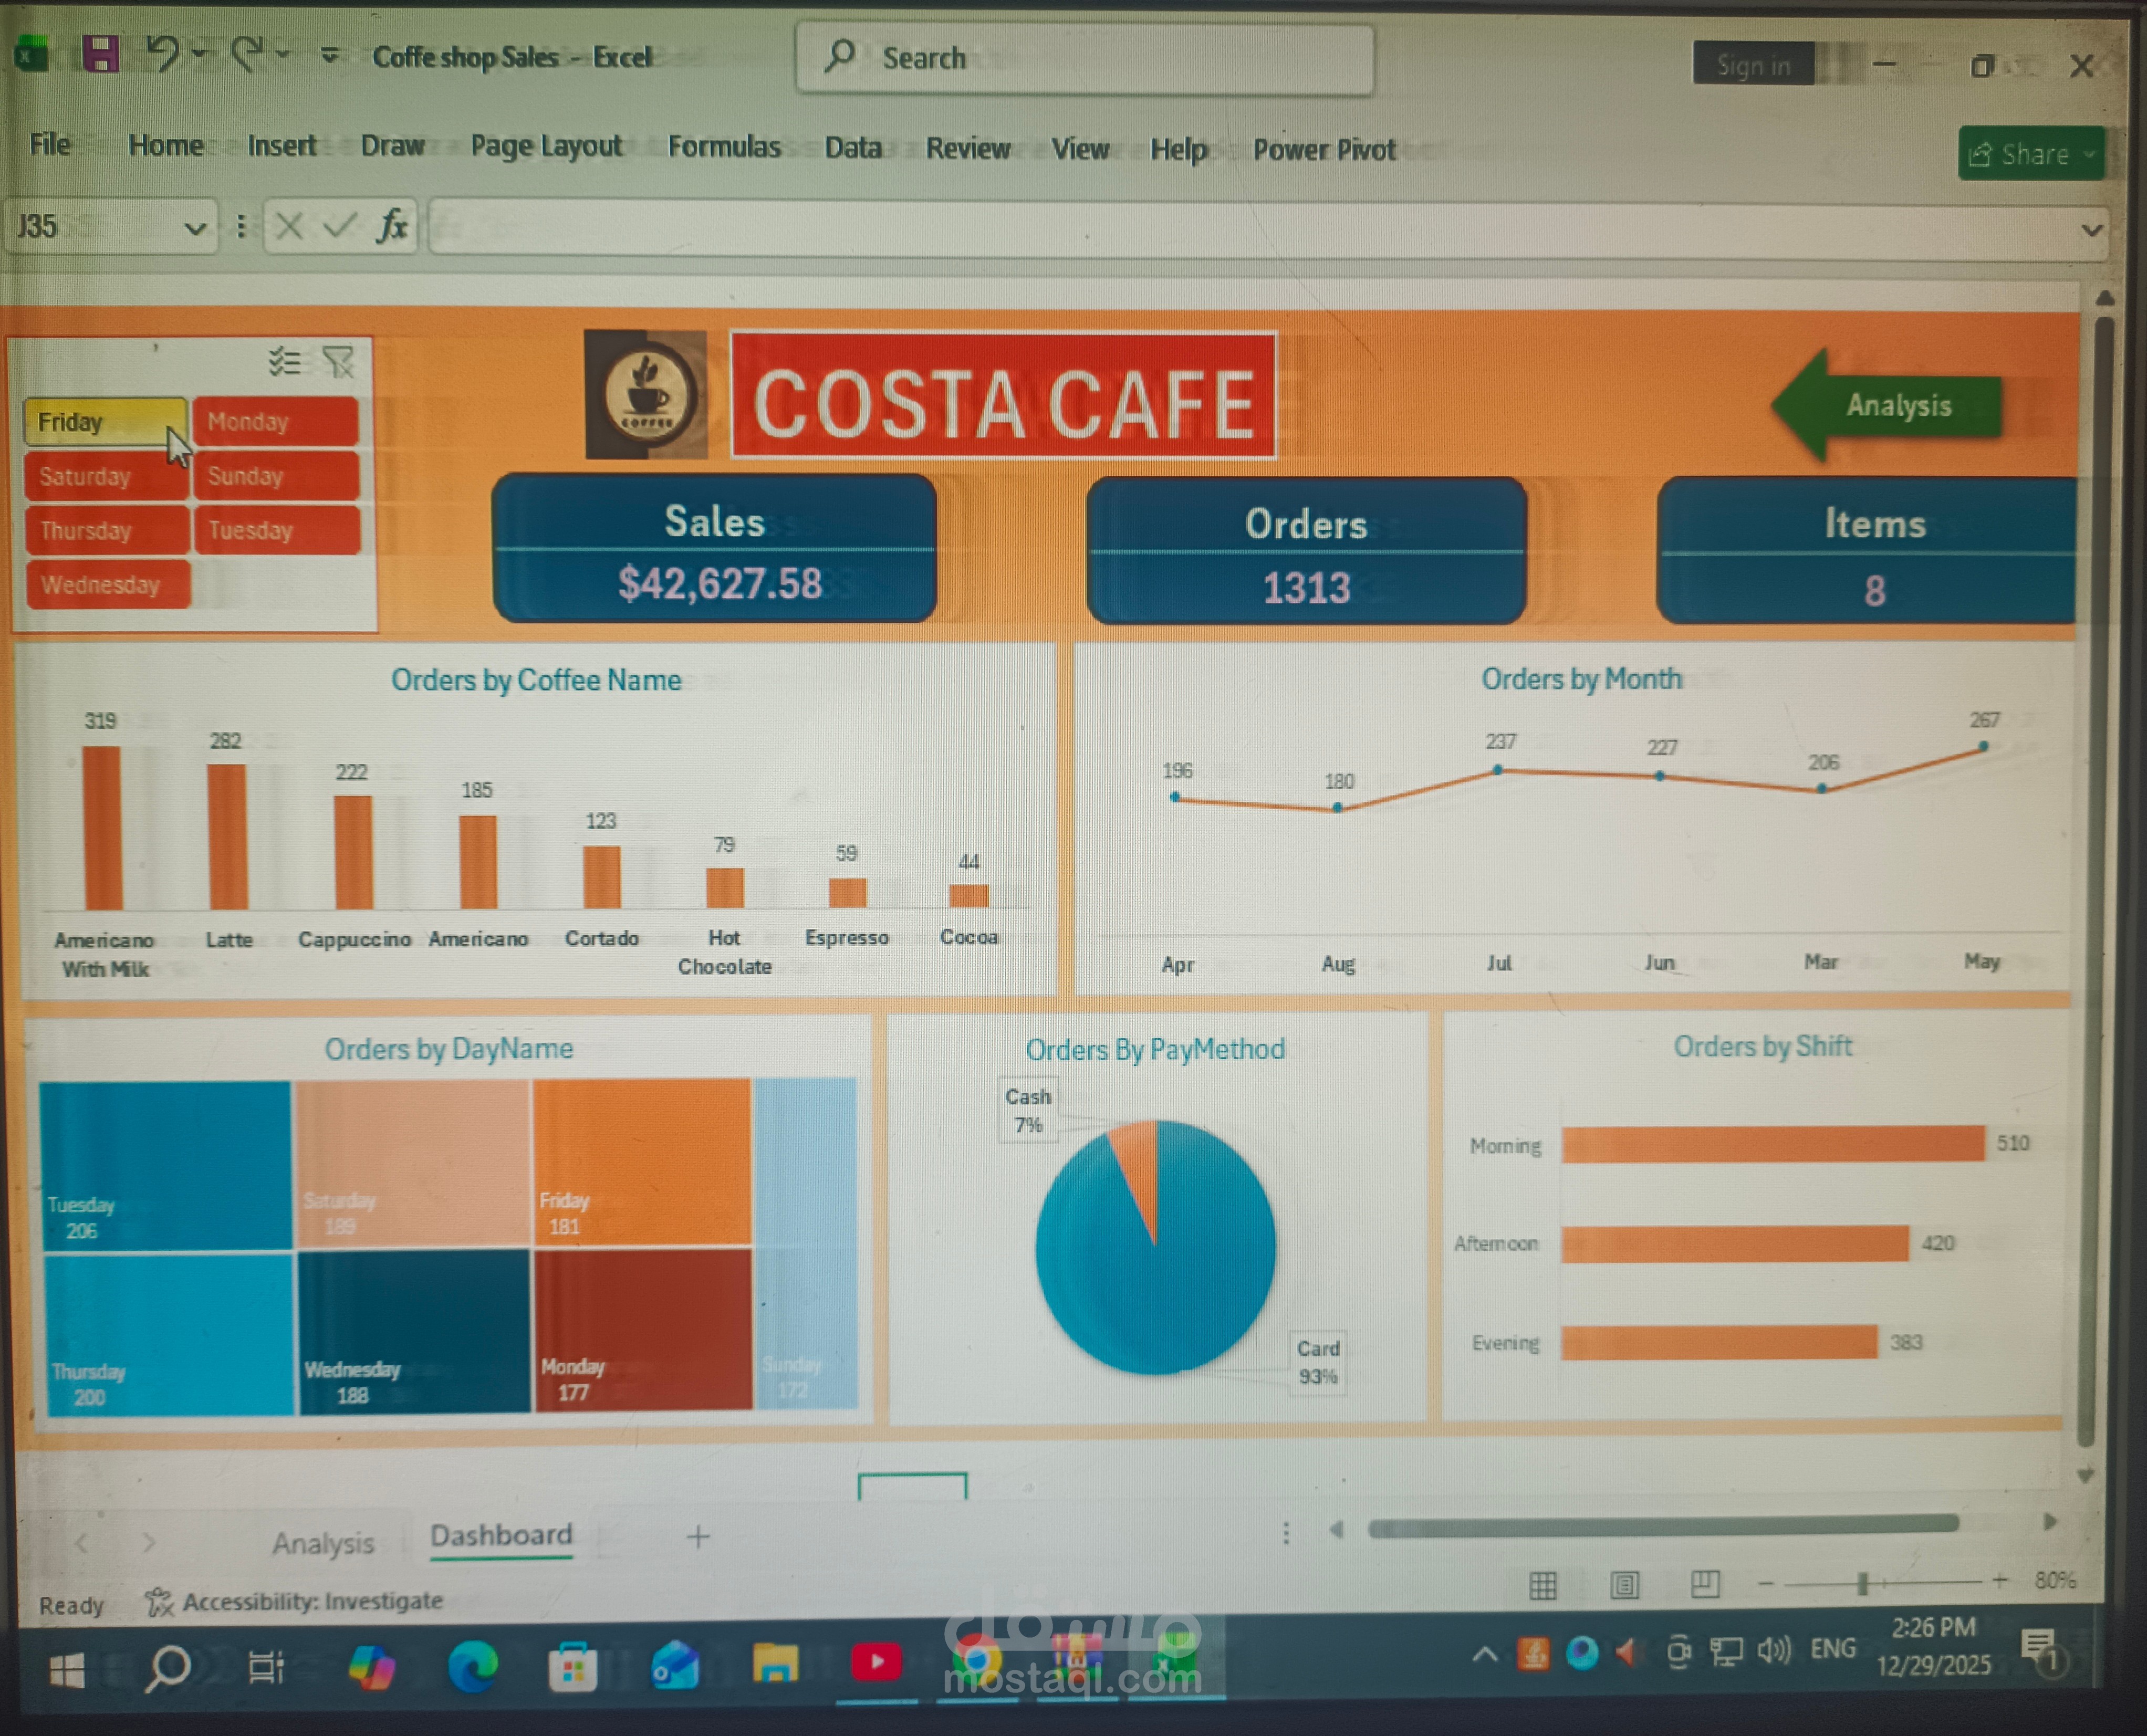
Task: Click the horizontal scrollbar thumb
Action: click(x=1663, y=1526)
